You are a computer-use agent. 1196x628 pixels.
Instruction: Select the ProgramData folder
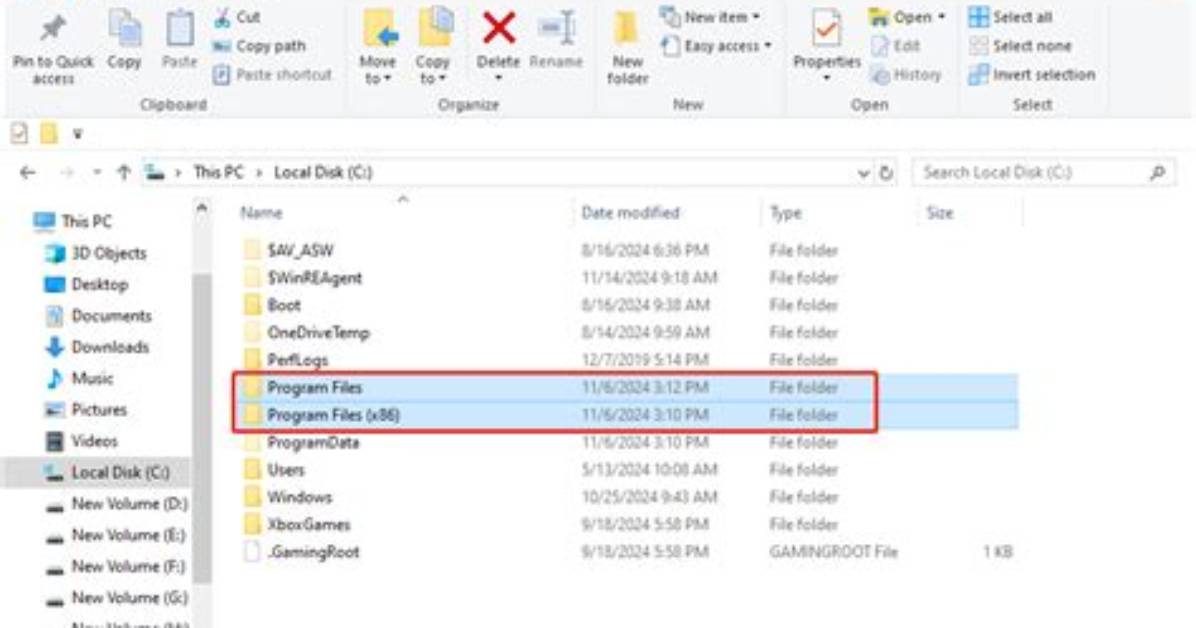click(301, 443)
